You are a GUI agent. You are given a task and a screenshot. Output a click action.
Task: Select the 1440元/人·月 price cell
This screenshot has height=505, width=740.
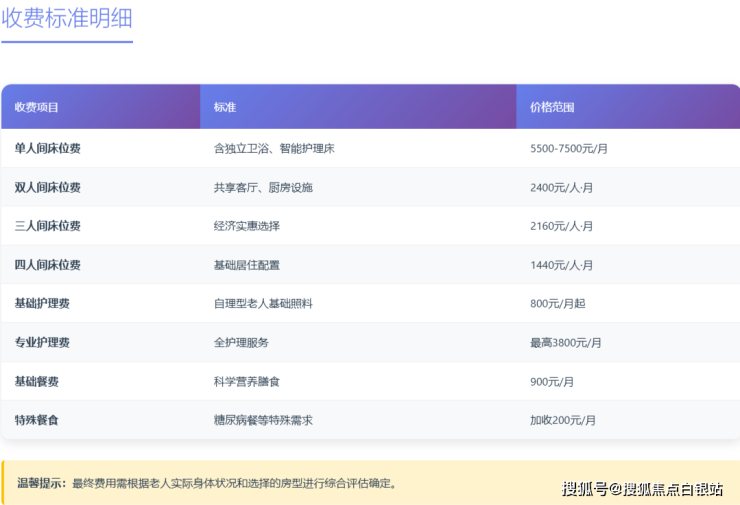point(561,265)
